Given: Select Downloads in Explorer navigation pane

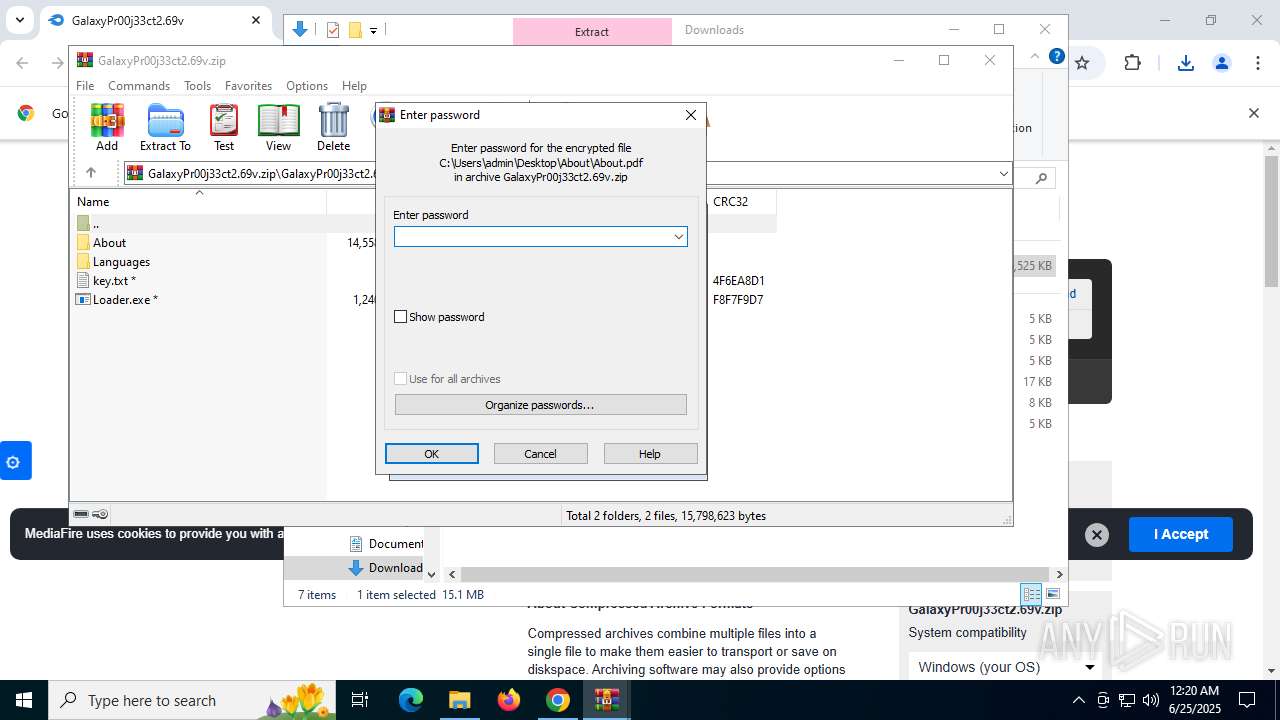Looking at the screenshot, I should (x=386, y=568).
